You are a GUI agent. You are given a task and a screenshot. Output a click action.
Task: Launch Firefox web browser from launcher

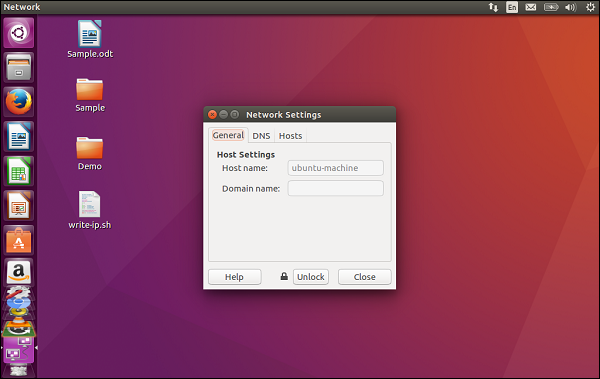click(19, 102)
